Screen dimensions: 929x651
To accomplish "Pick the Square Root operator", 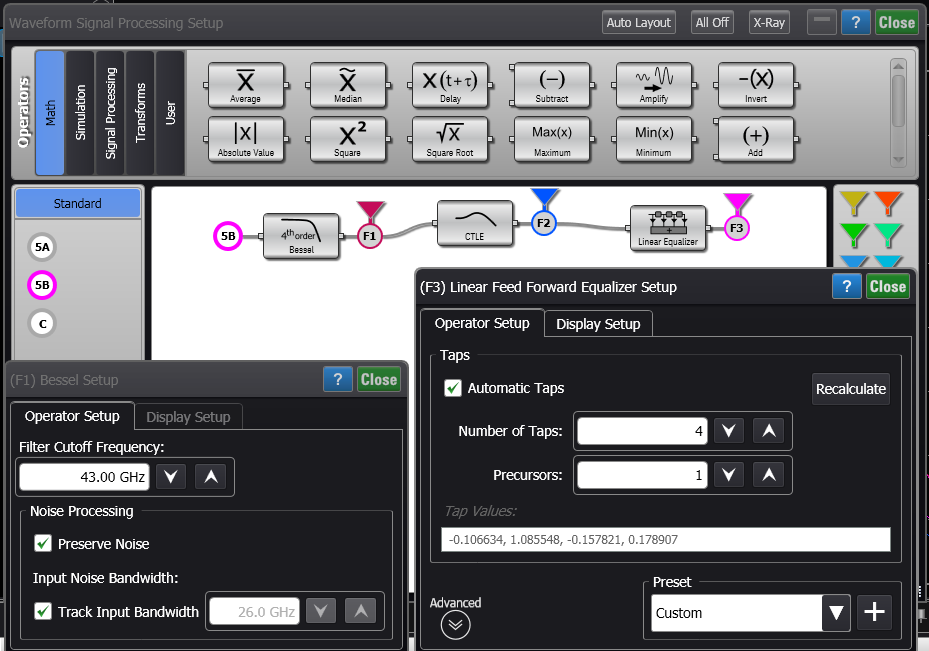I will click(450, 139).
